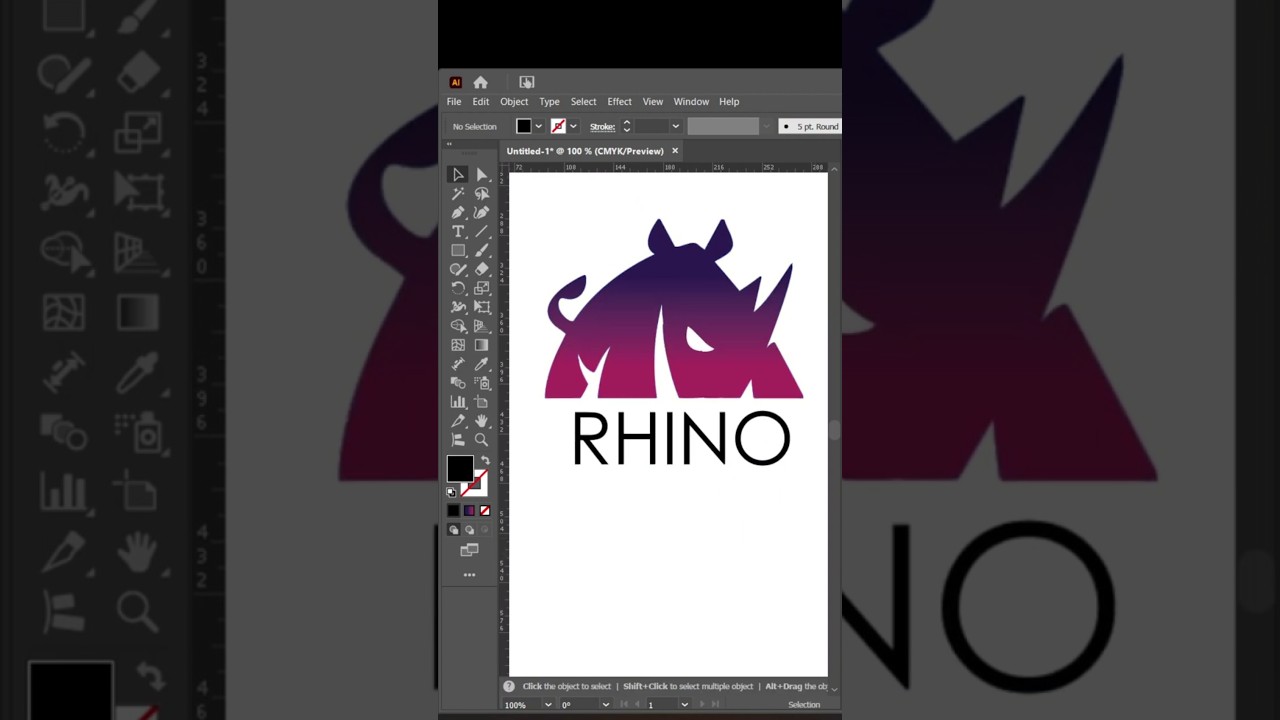The image size is (1280, 720).
Task: Reset to default fill and stroke
Action: pos(451,492)
